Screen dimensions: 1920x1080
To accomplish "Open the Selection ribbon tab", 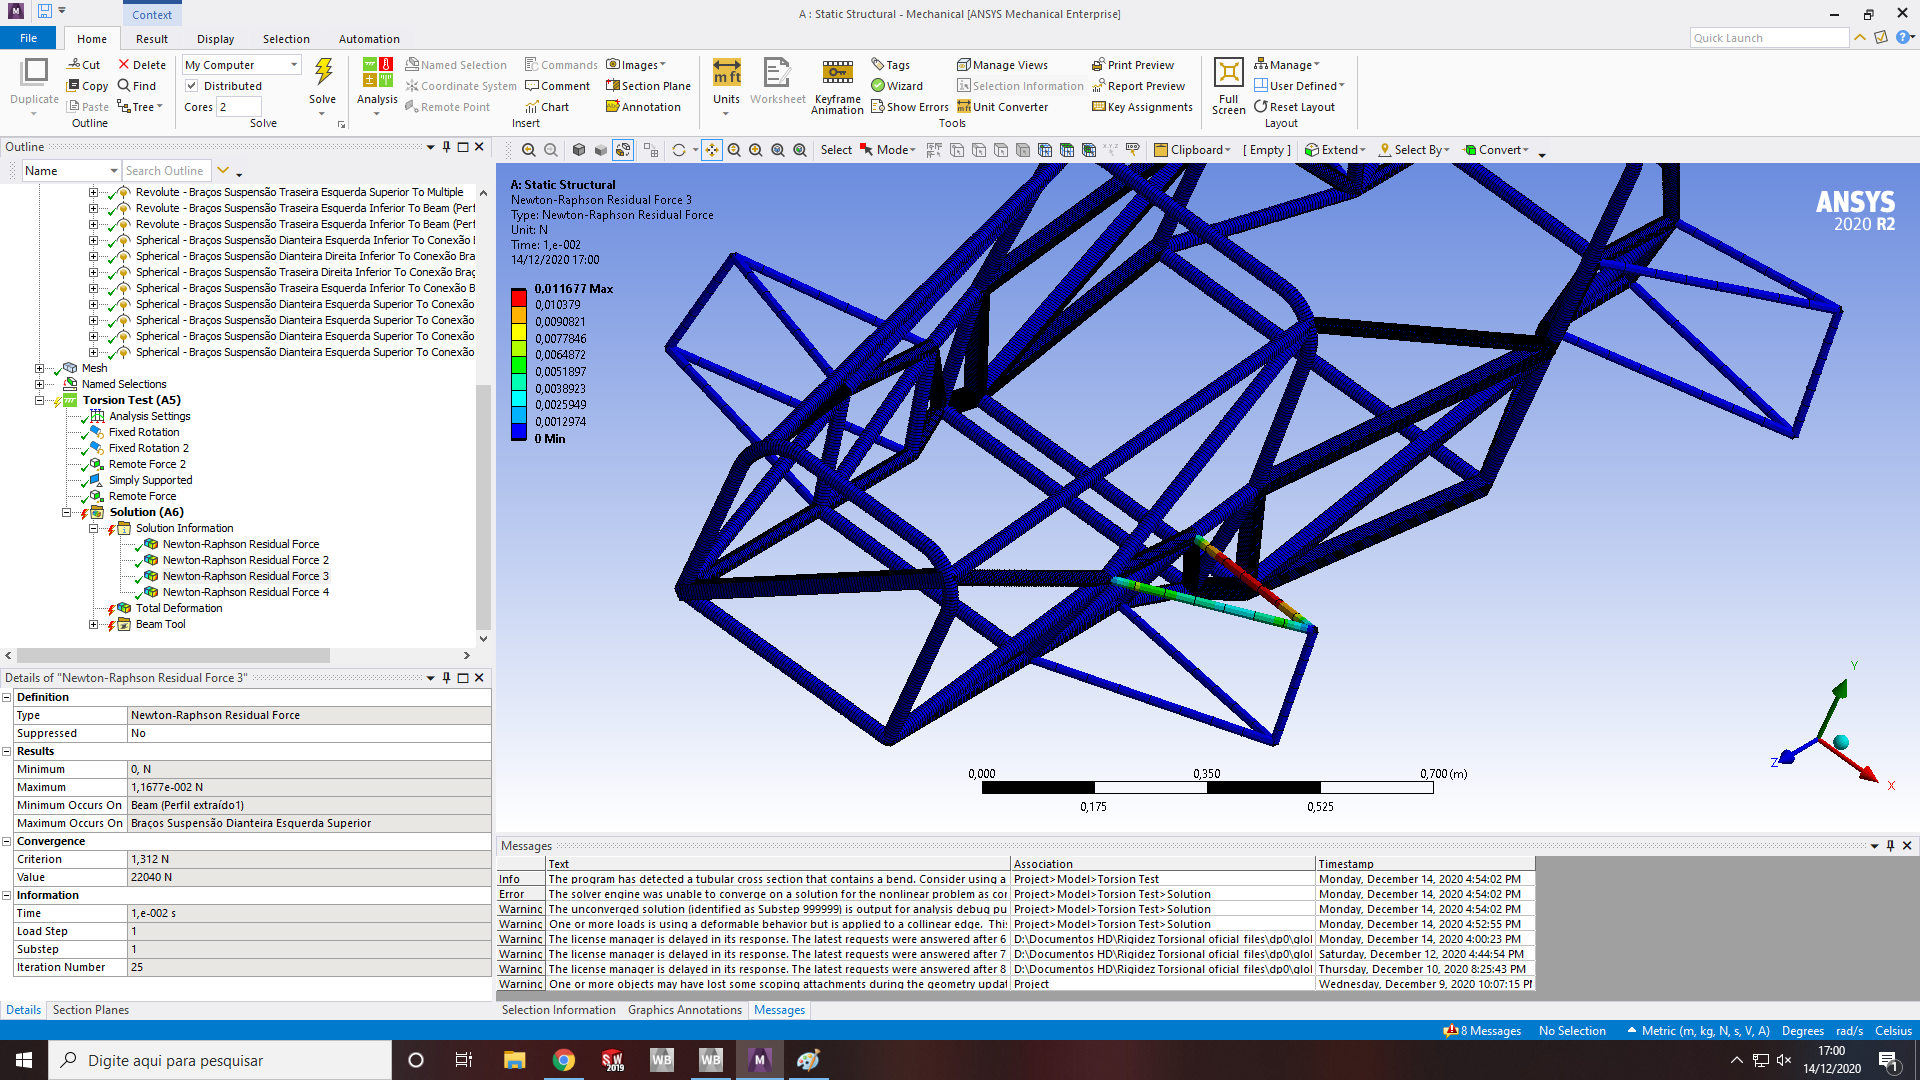I will (x=286, y=39).
